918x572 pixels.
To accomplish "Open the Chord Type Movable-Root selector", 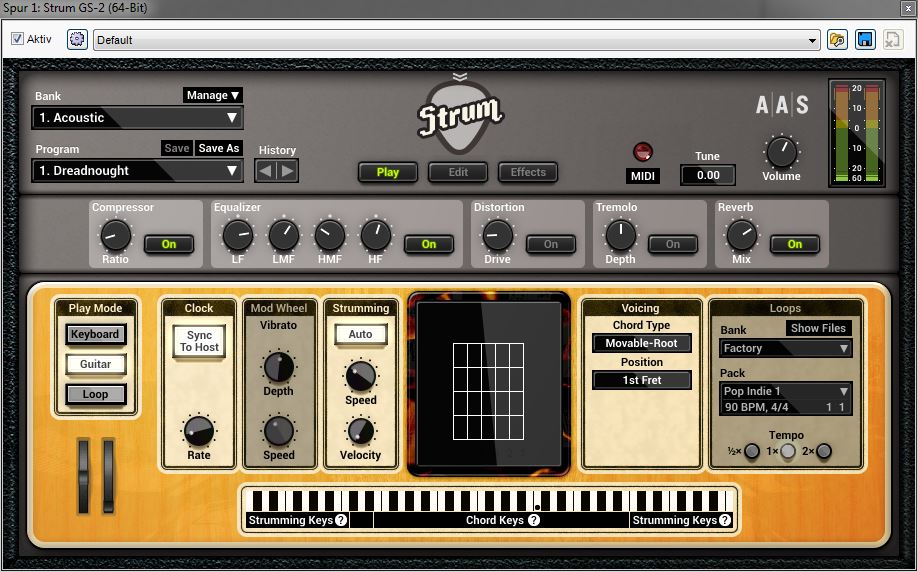I will 642,344.
